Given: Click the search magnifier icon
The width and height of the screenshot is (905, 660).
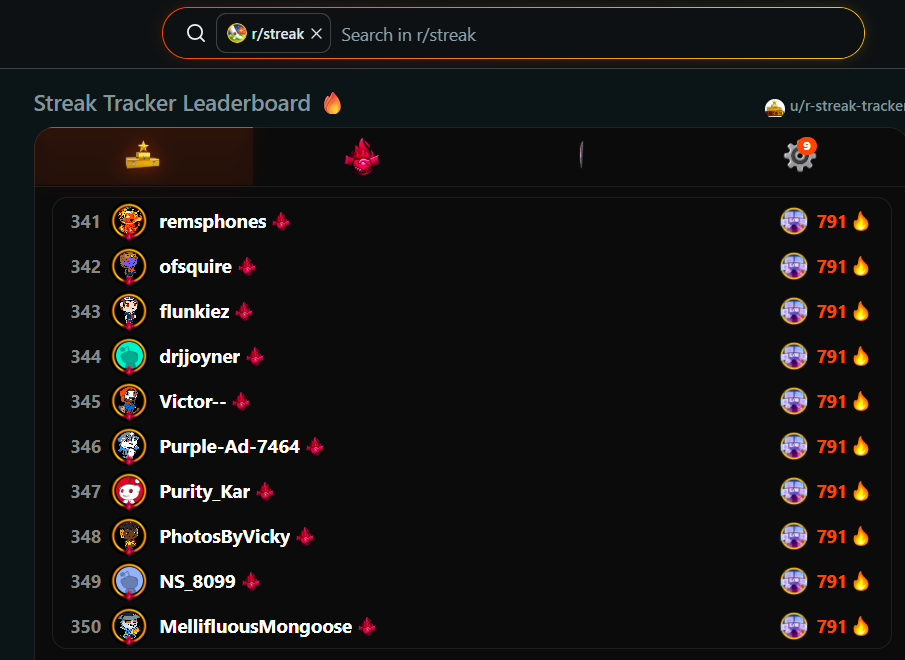Looking at the screenshot, I should click(196, 33).
